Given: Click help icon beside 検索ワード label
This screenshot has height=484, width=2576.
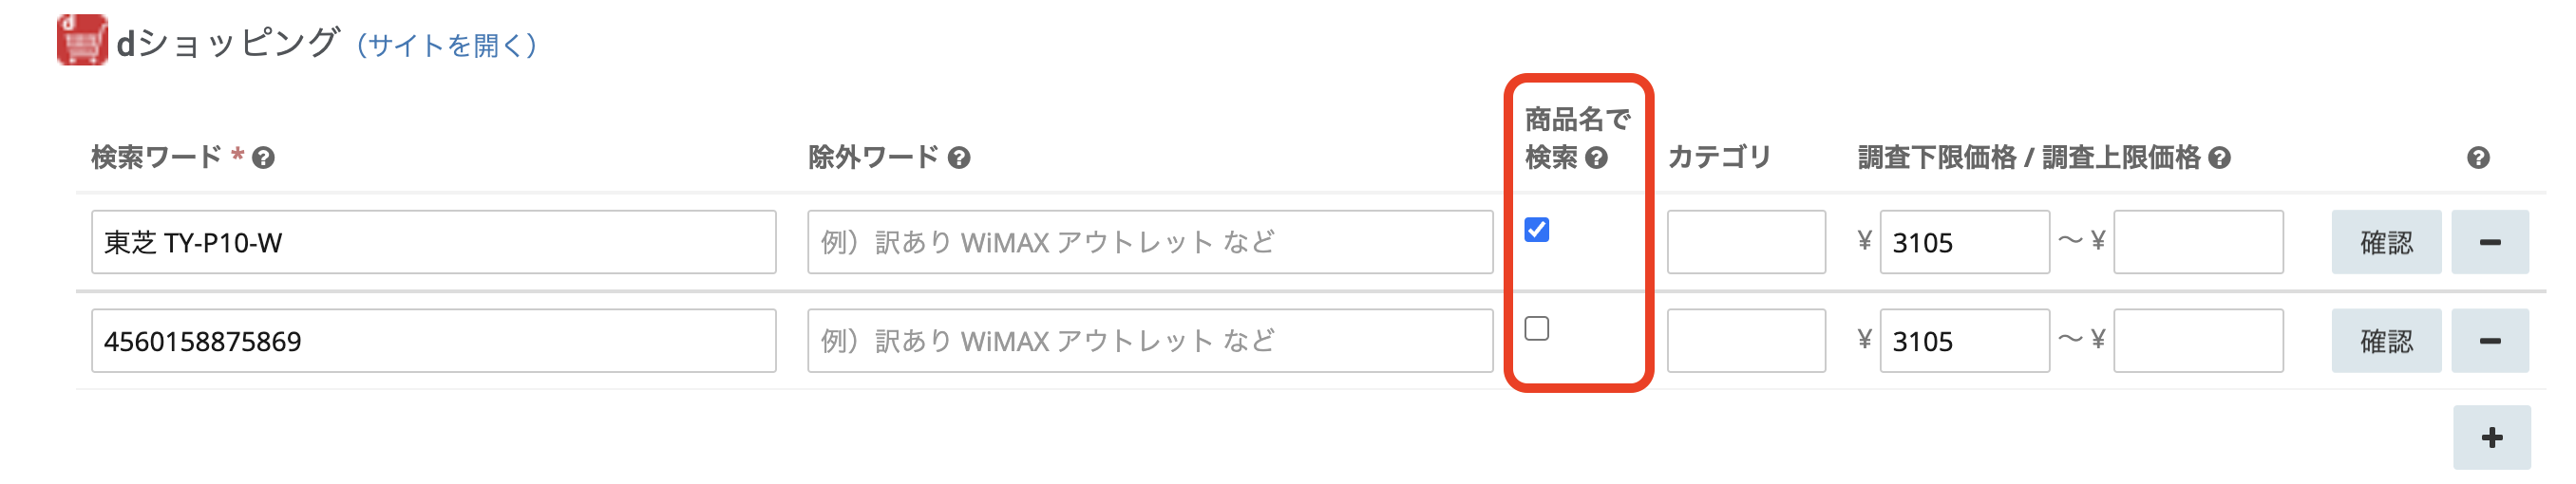Looking at the screenshot, I should [x=263, y=158].
